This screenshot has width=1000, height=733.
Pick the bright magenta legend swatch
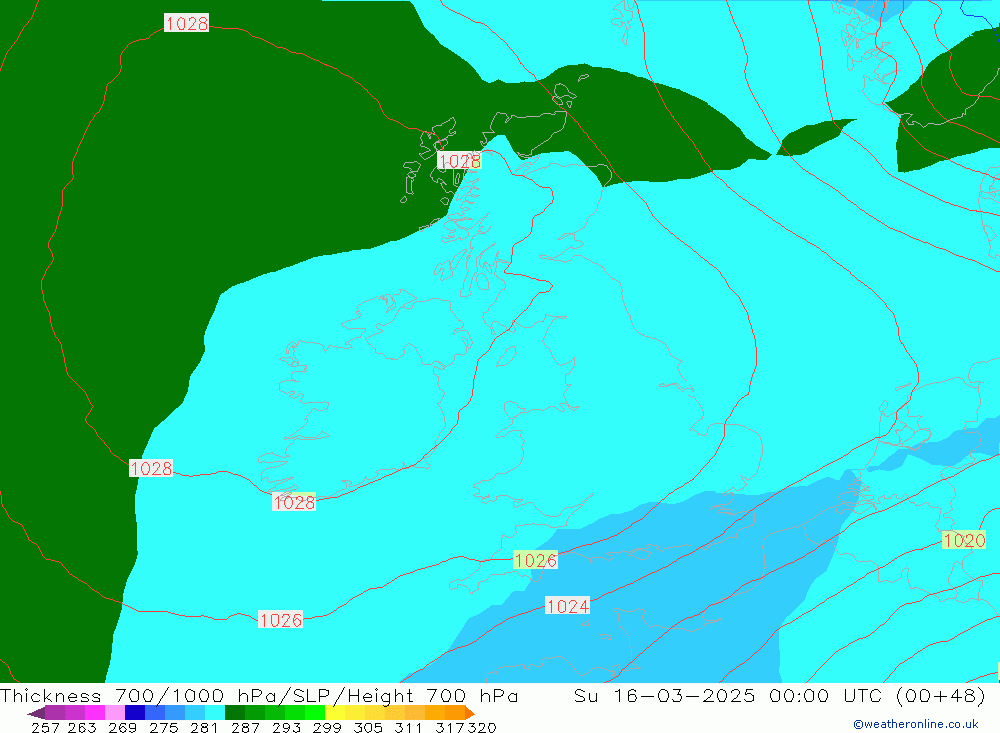95,713
